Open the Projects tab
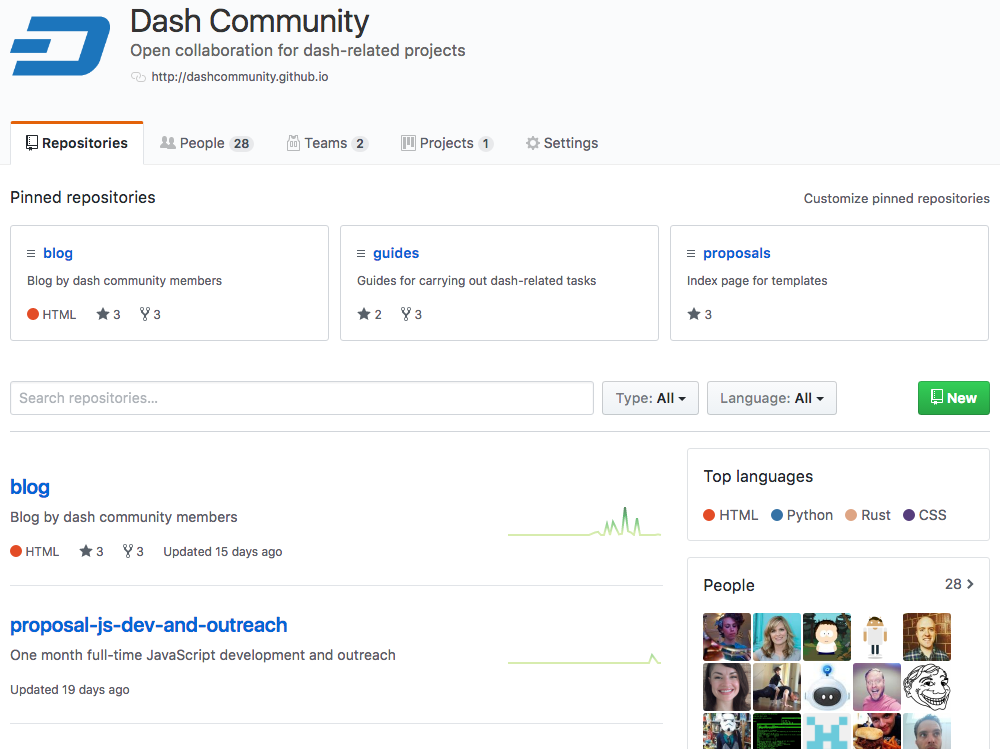1000x749 pixels. [x=446, y=143]
